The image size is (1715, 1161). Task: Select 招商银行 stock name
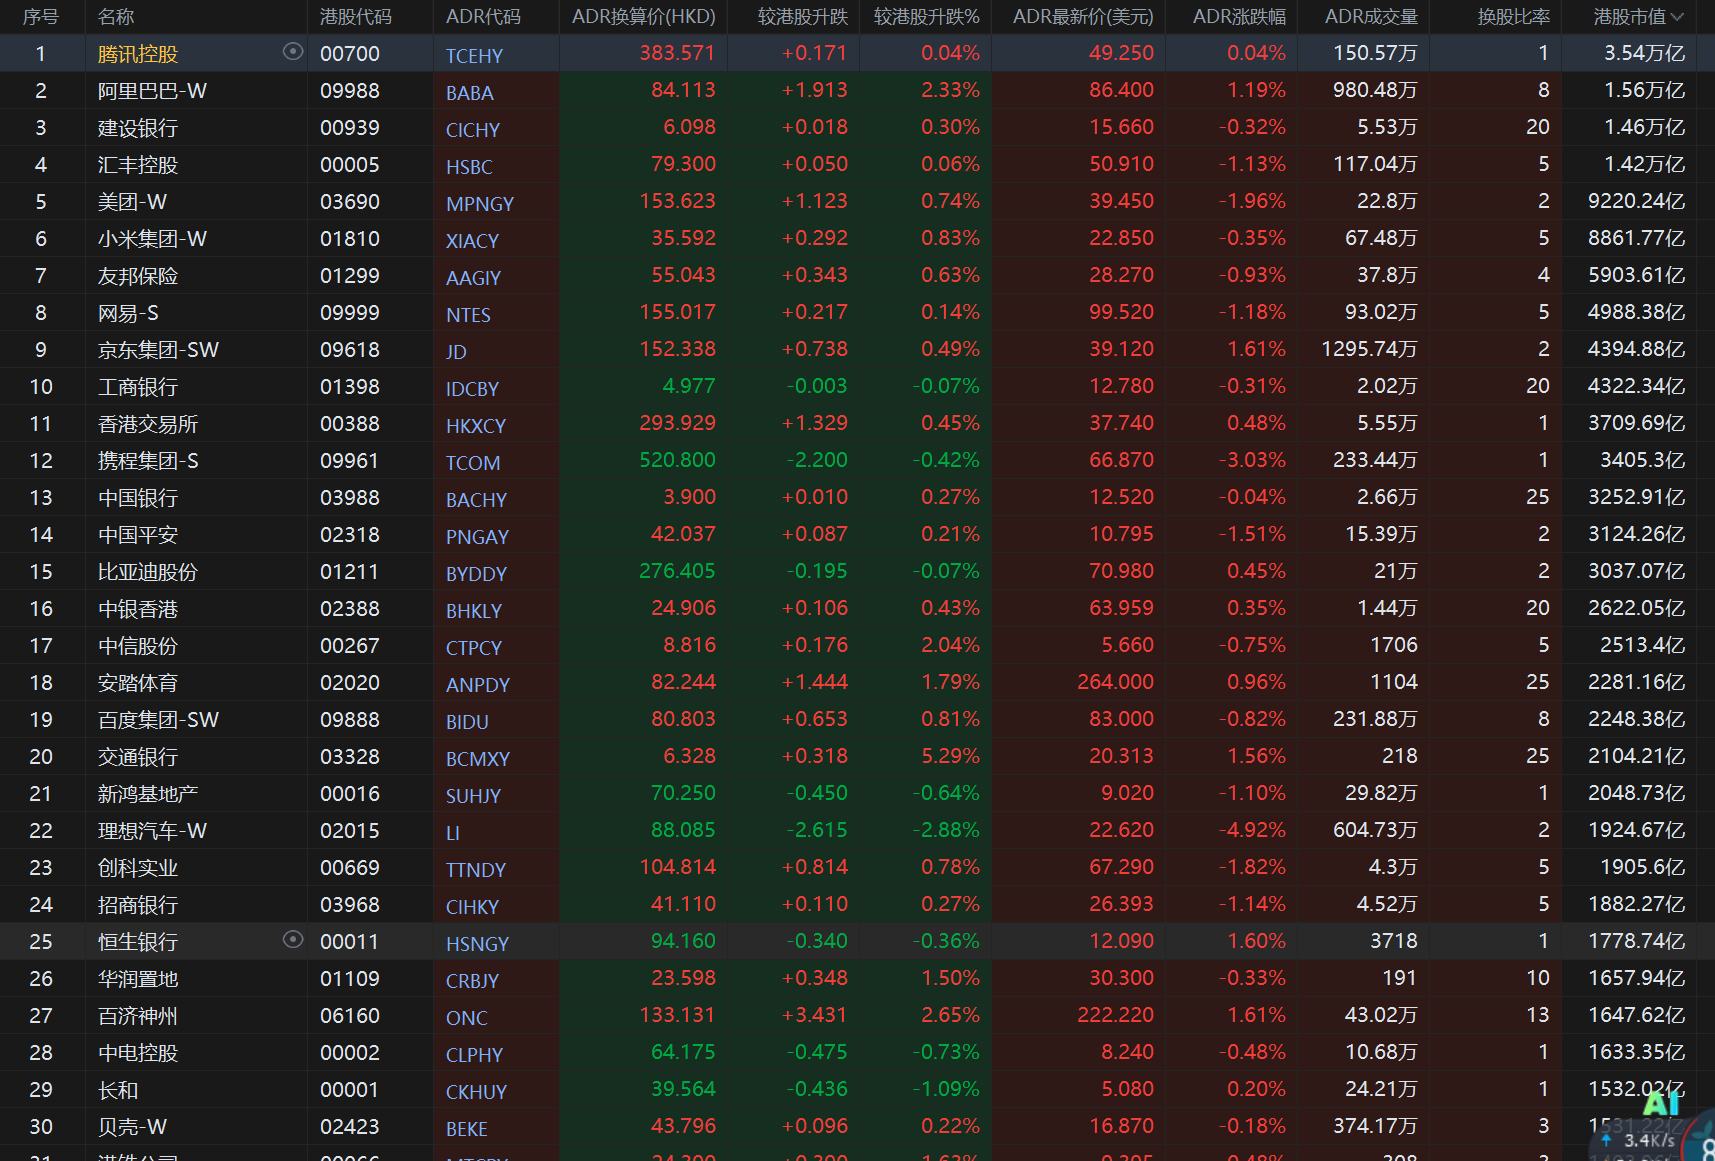138,905
